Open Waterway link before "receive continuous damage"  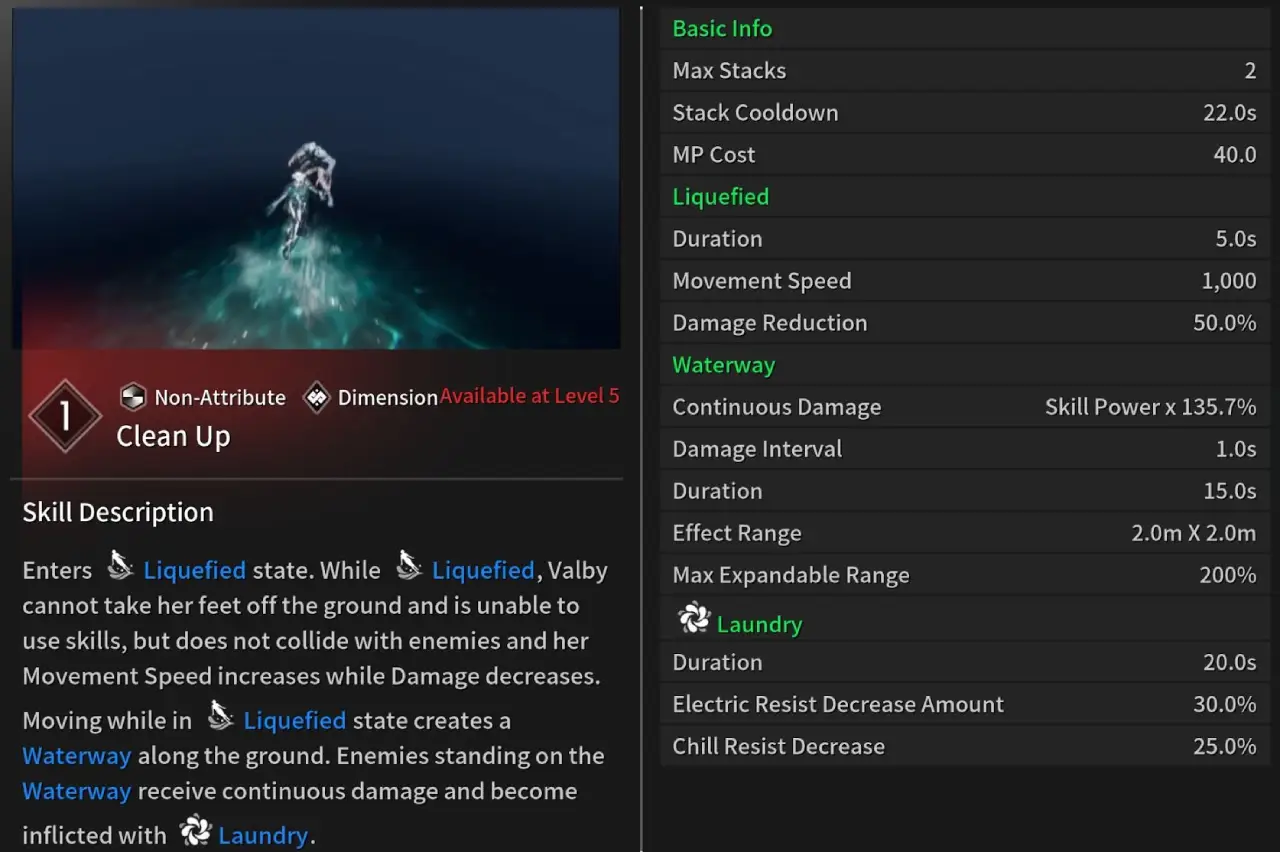pos(77,792)
